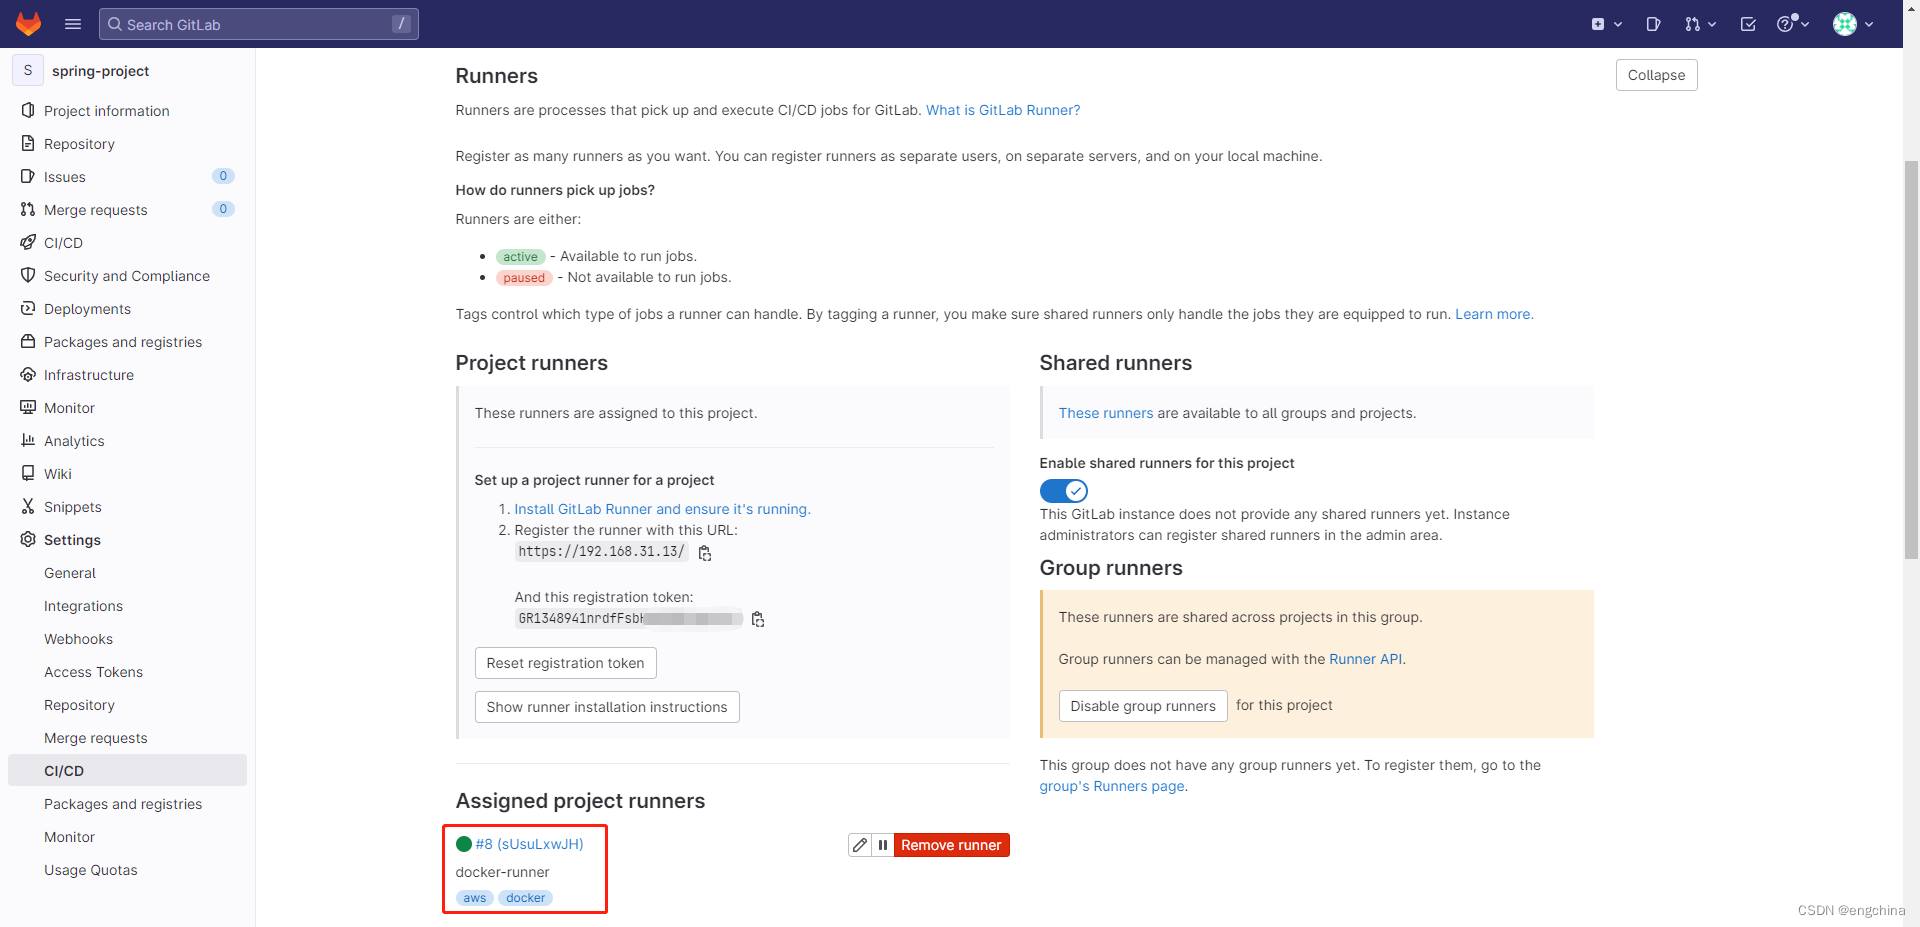This screenshot has height=927, width=1920.
Task: Click the Monitor sidebar icon
Action: (x=28, y=407)
